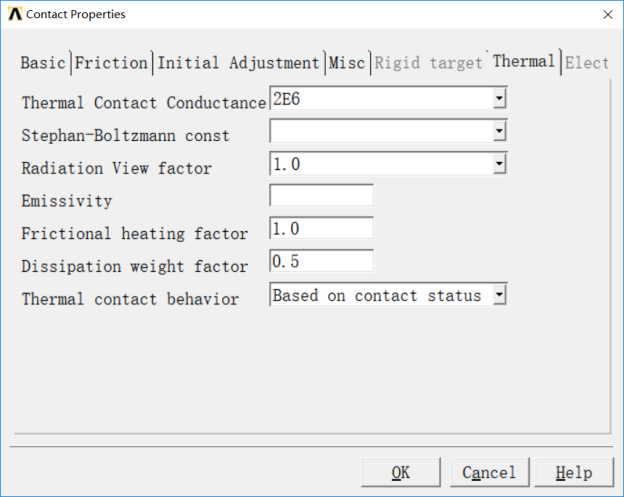Image resolution: width=624 pixels, height=497 pixels.
Task: Click the Thermal tab
Action: coord(523,62)
